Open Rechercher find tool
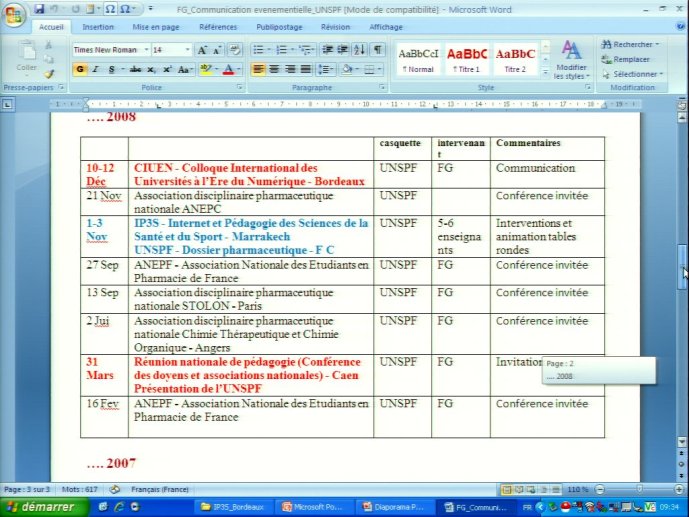This screenshot has width=689, height=517. pyautogui.click(x=630, y=44)
